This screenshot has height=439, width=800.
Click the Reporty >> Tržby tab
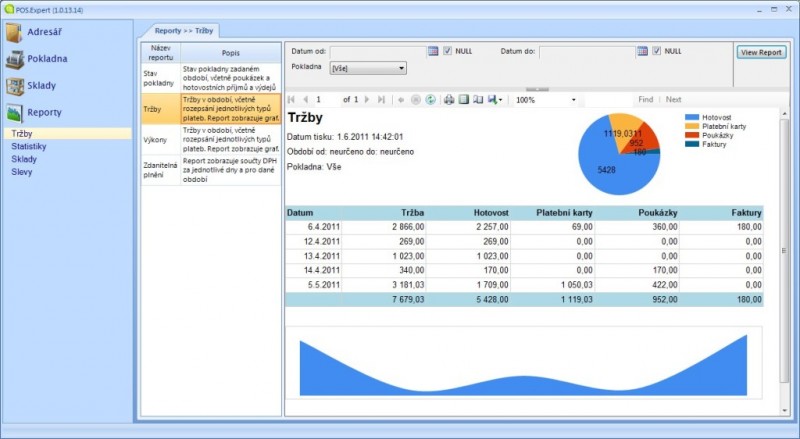183,31
